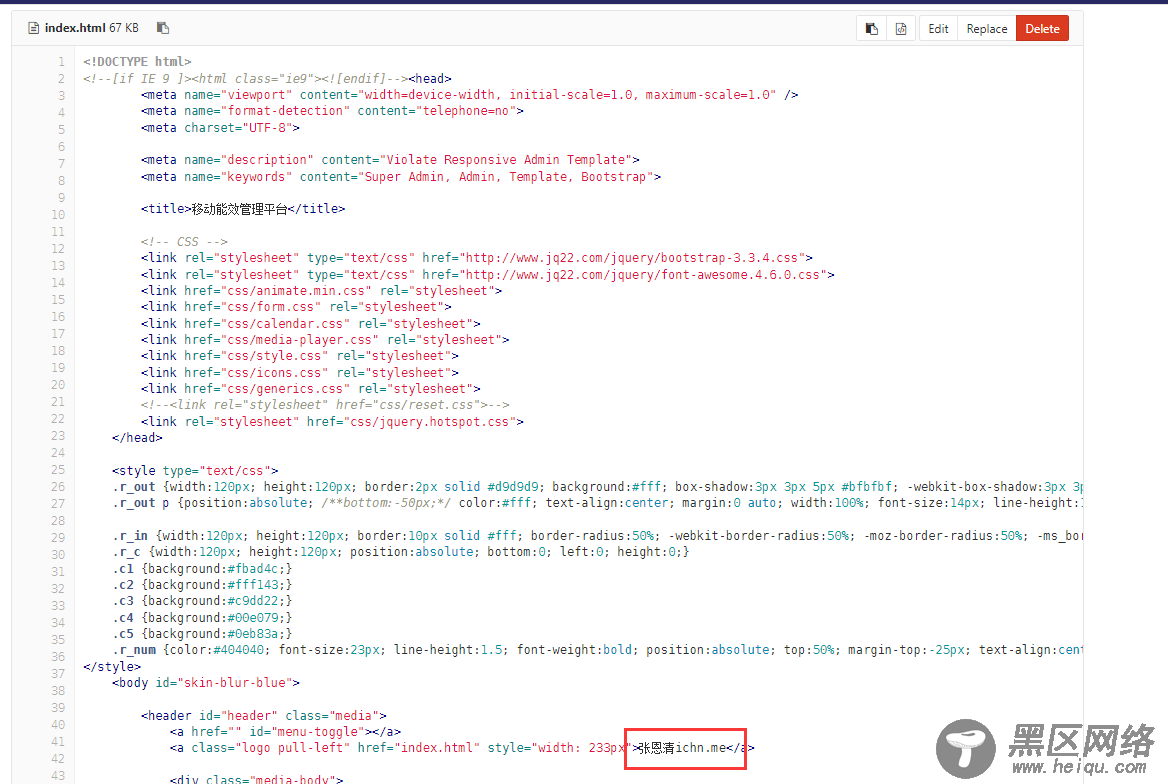The image size is (1168, 784).
Task: Click the .r_out p {position:absolute line
Action: coord(597,503)
